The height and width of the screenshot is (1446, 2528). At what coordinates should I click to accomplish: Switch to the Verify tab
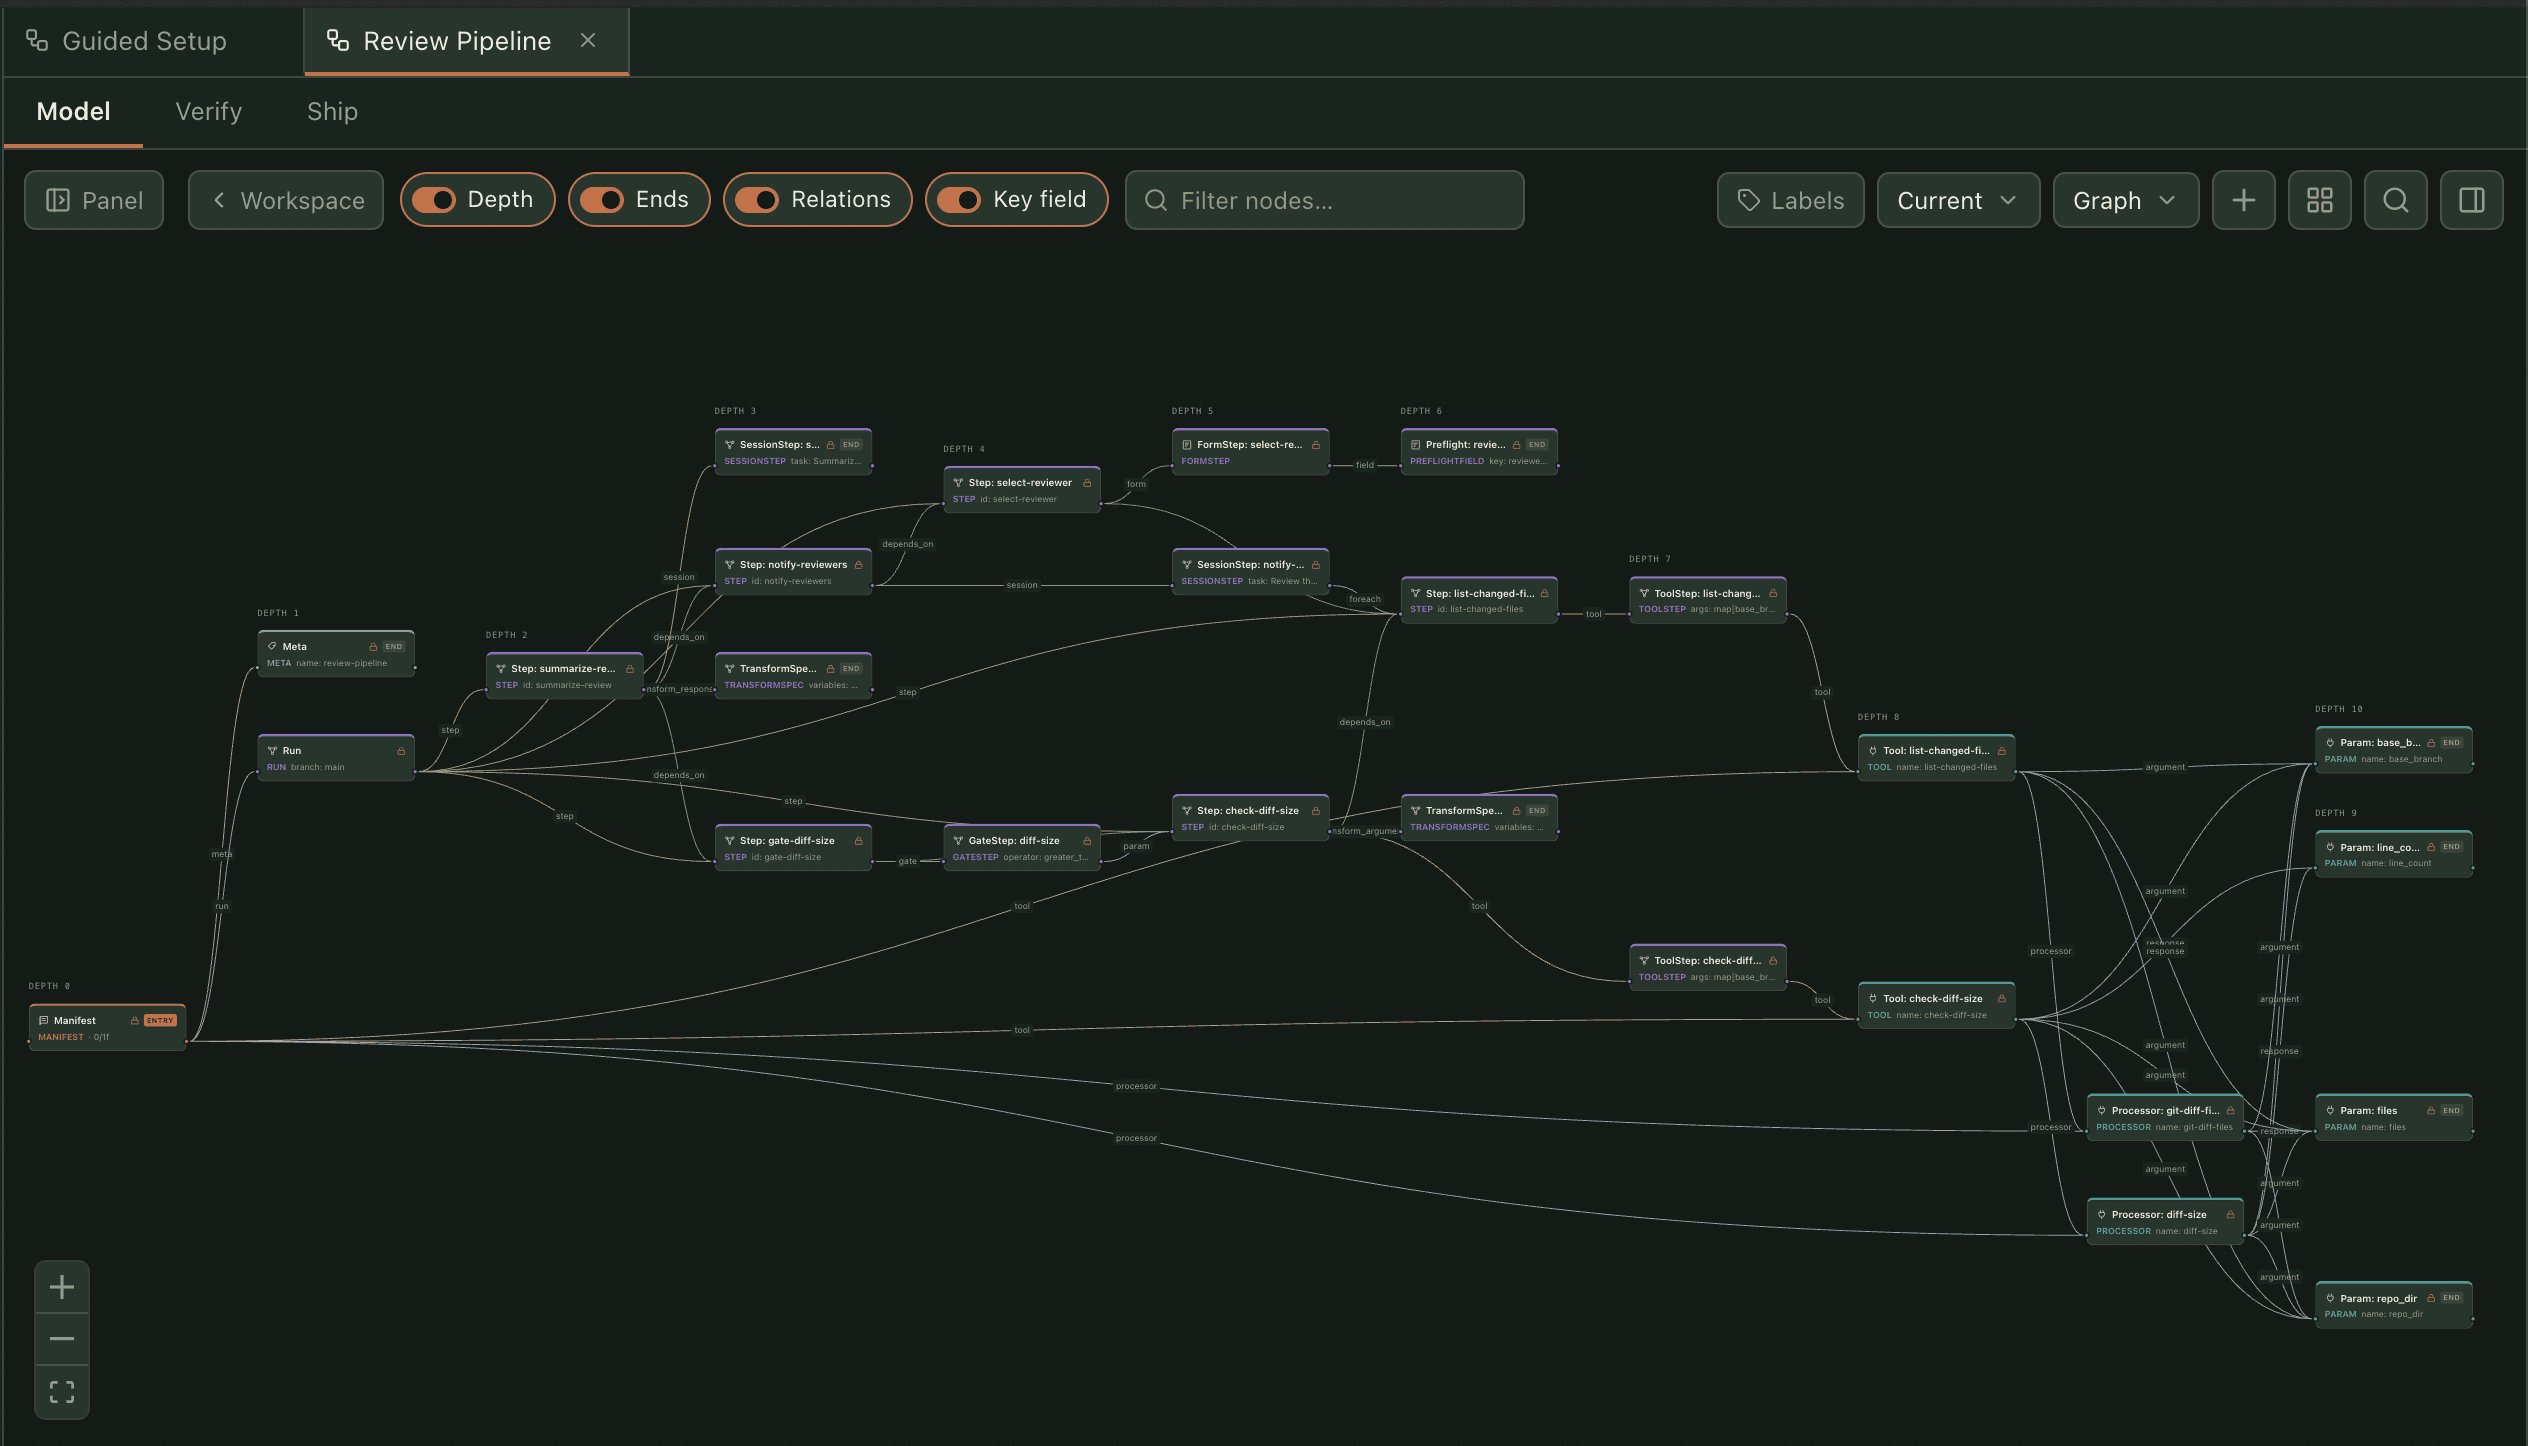point(209,111)
